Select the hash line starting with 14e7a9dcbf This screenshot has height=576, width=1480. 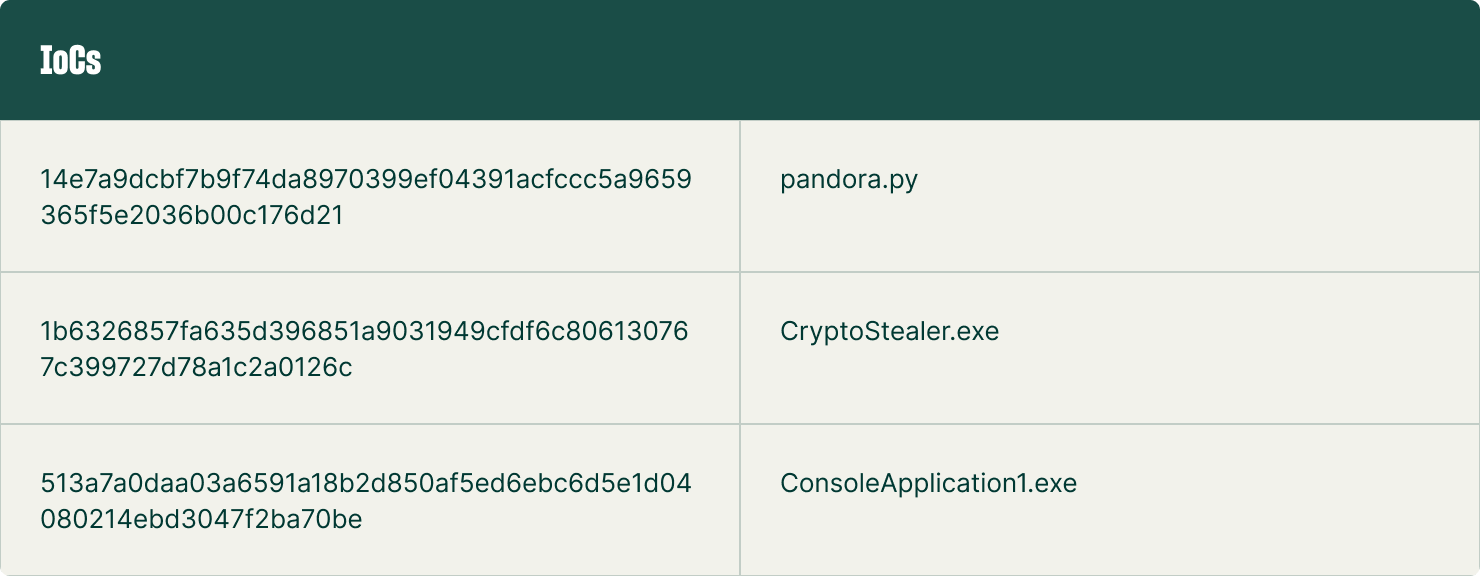365,180
